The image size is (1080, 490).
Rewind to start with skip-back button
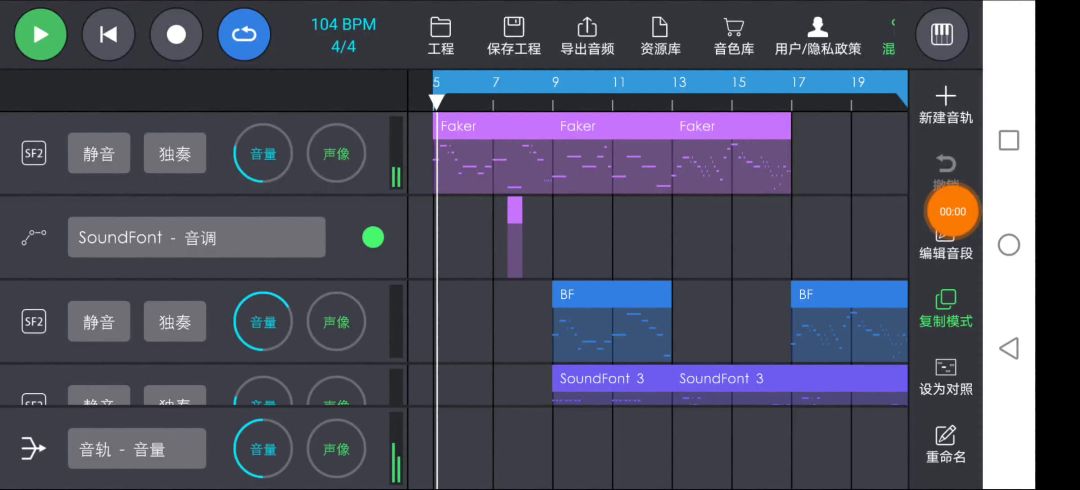108,34
